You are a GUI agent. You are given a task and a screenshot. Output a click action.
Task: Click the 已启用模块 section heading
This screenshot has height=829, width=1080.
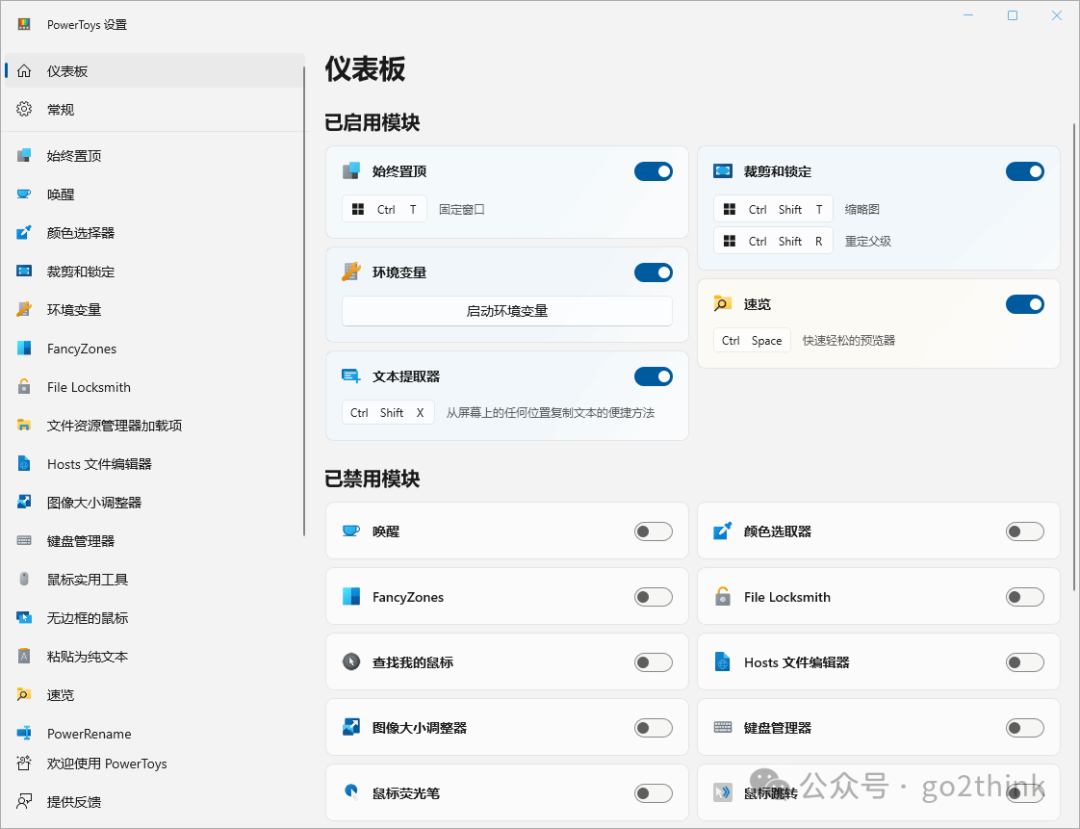pos(372,123)
